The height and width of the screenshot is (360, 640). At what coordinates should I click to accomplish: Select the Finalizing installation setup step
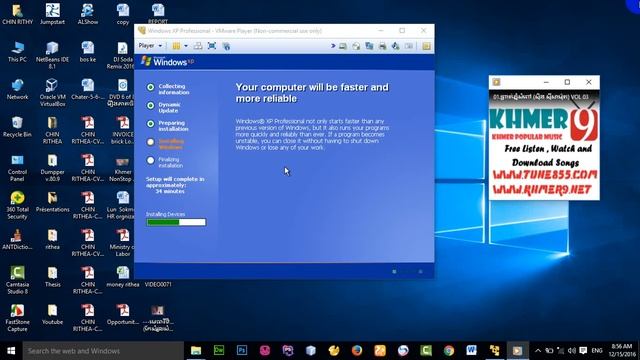pyautogui.click(x=165, y=162)
